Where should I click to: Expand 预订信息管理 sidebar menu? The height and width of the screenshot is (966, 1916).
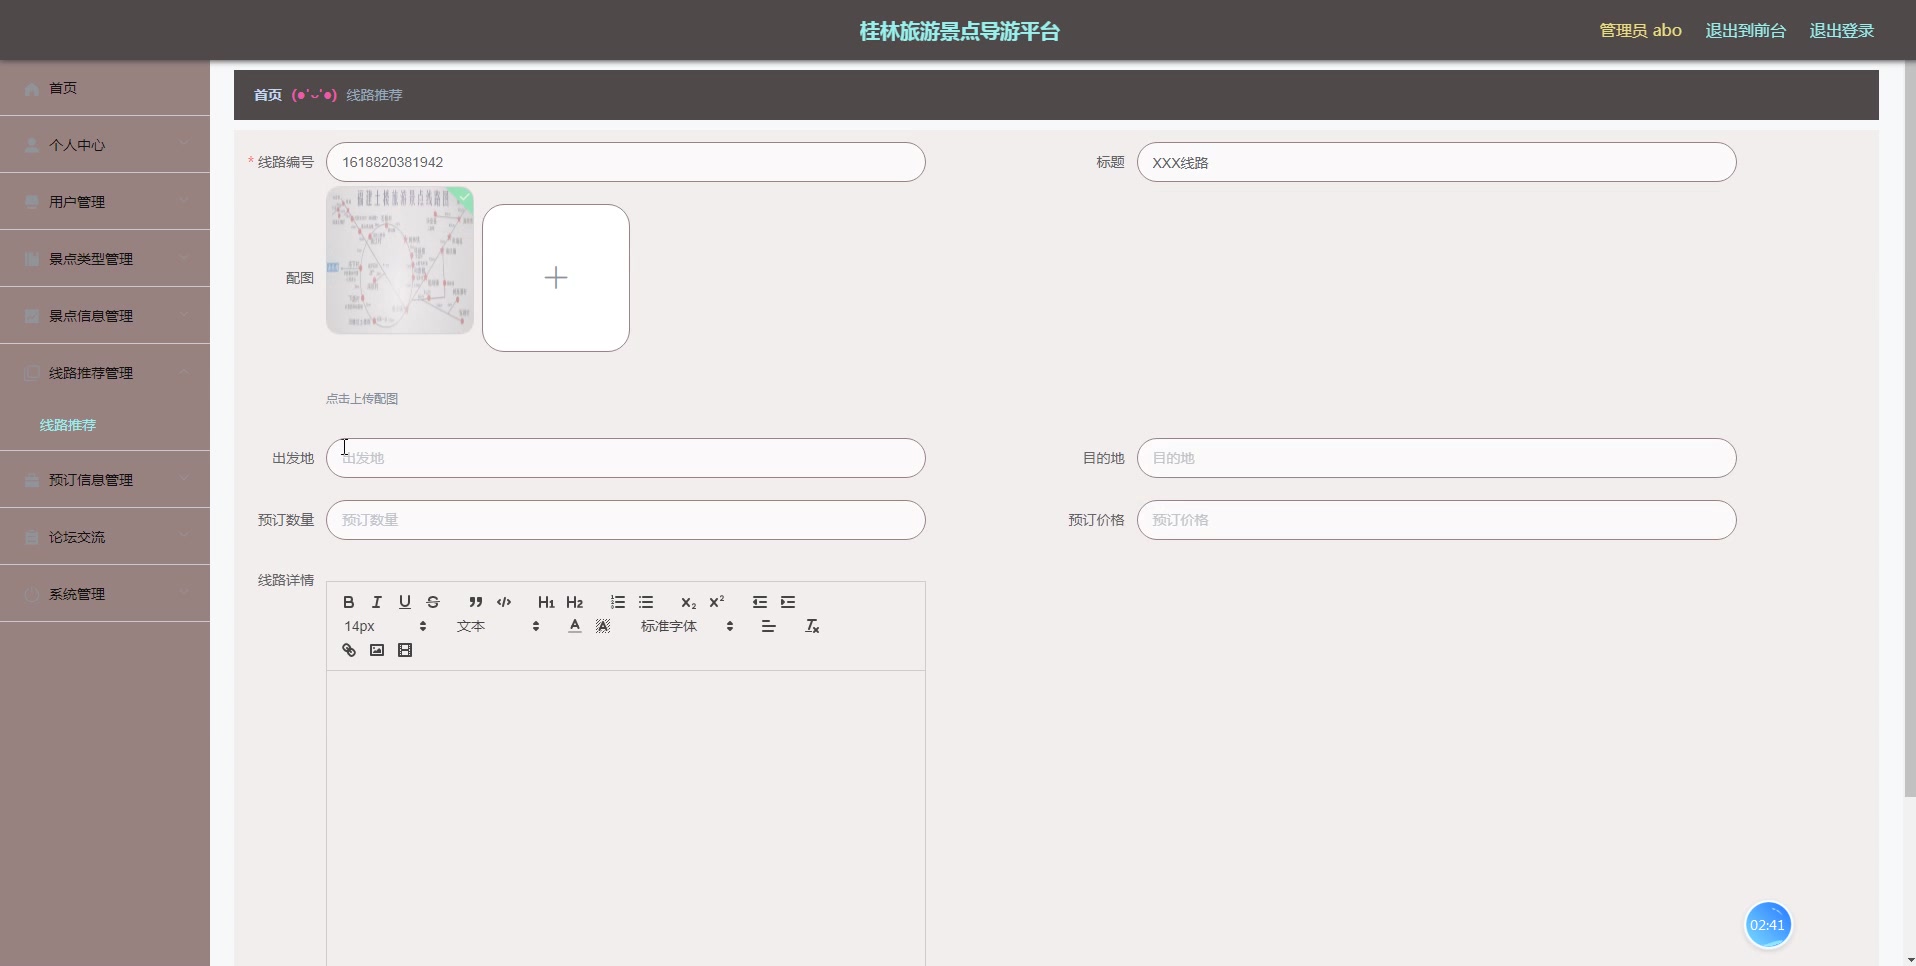[105, 480]
